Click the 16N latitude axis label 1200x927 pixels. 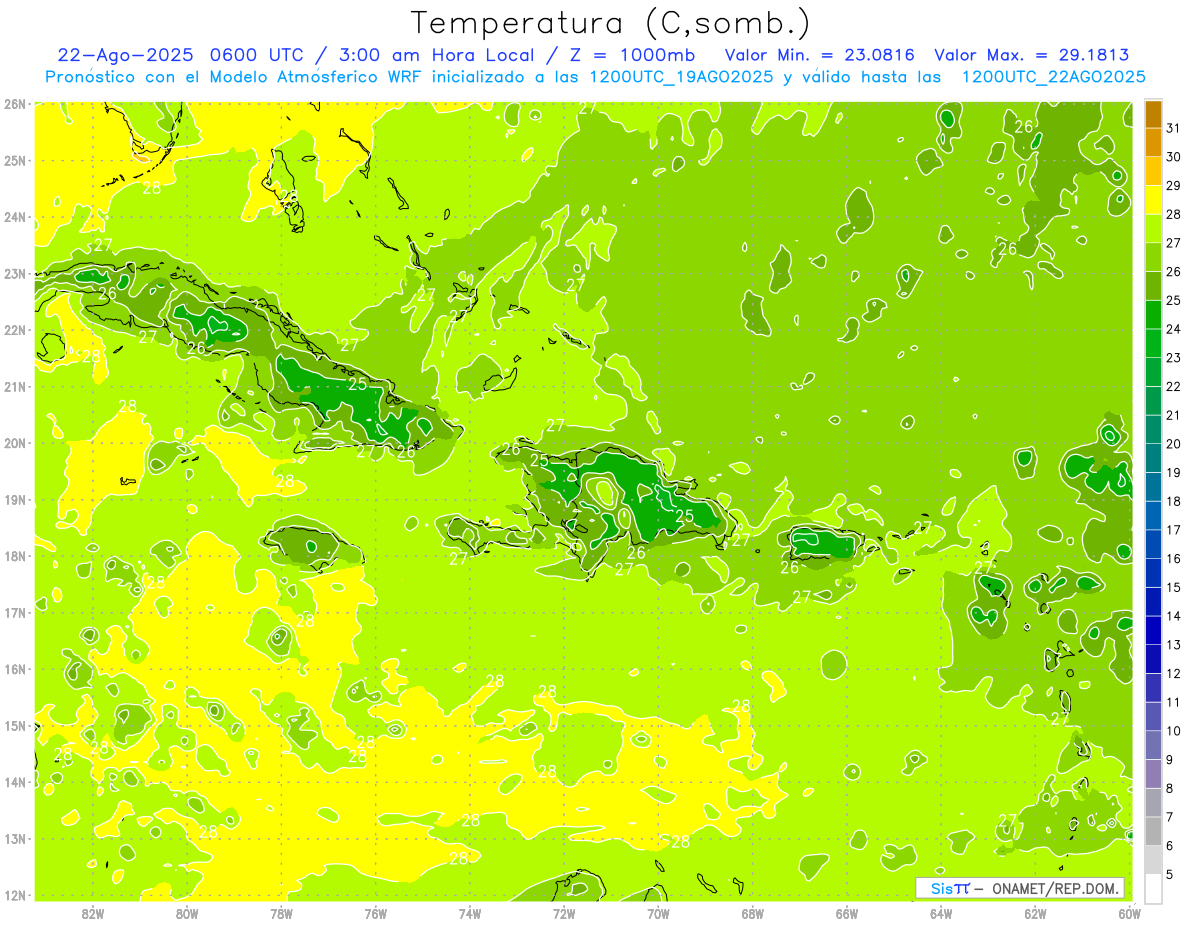[x=15, y=669]
